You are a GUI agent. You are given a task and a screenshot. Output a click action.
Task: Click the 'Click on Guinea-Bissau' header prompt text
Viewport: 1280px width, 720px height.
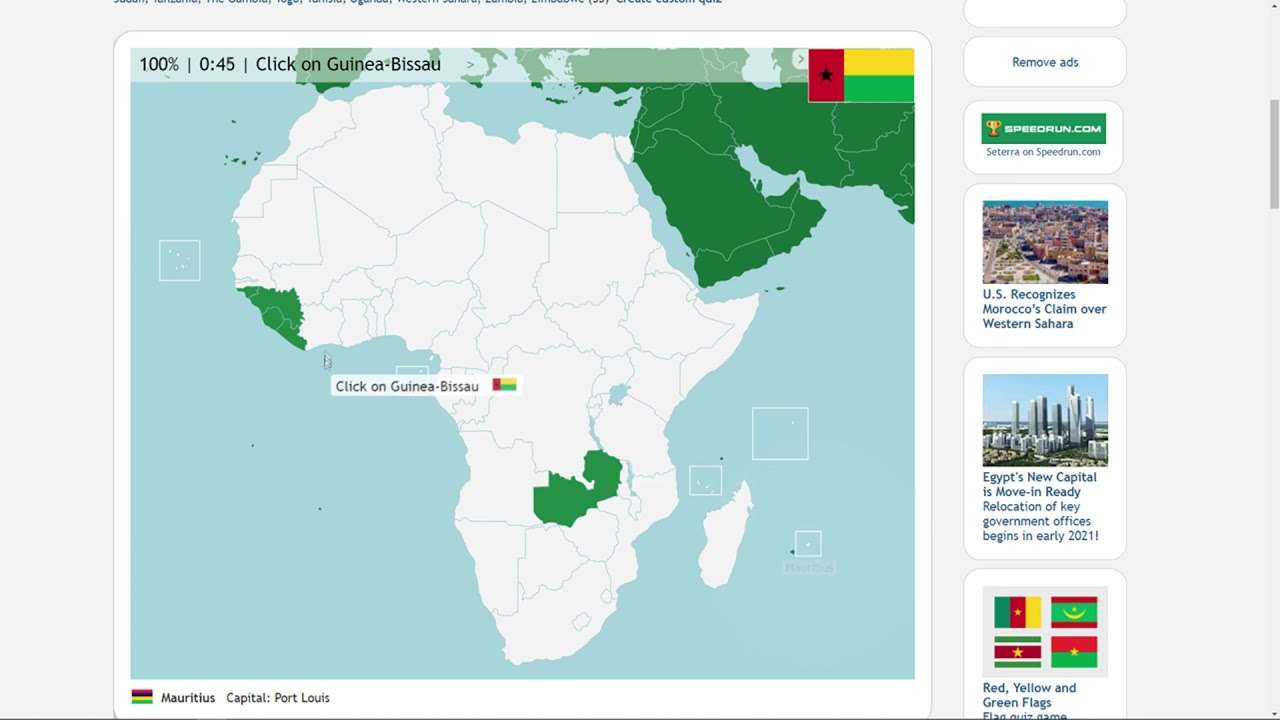348,64
